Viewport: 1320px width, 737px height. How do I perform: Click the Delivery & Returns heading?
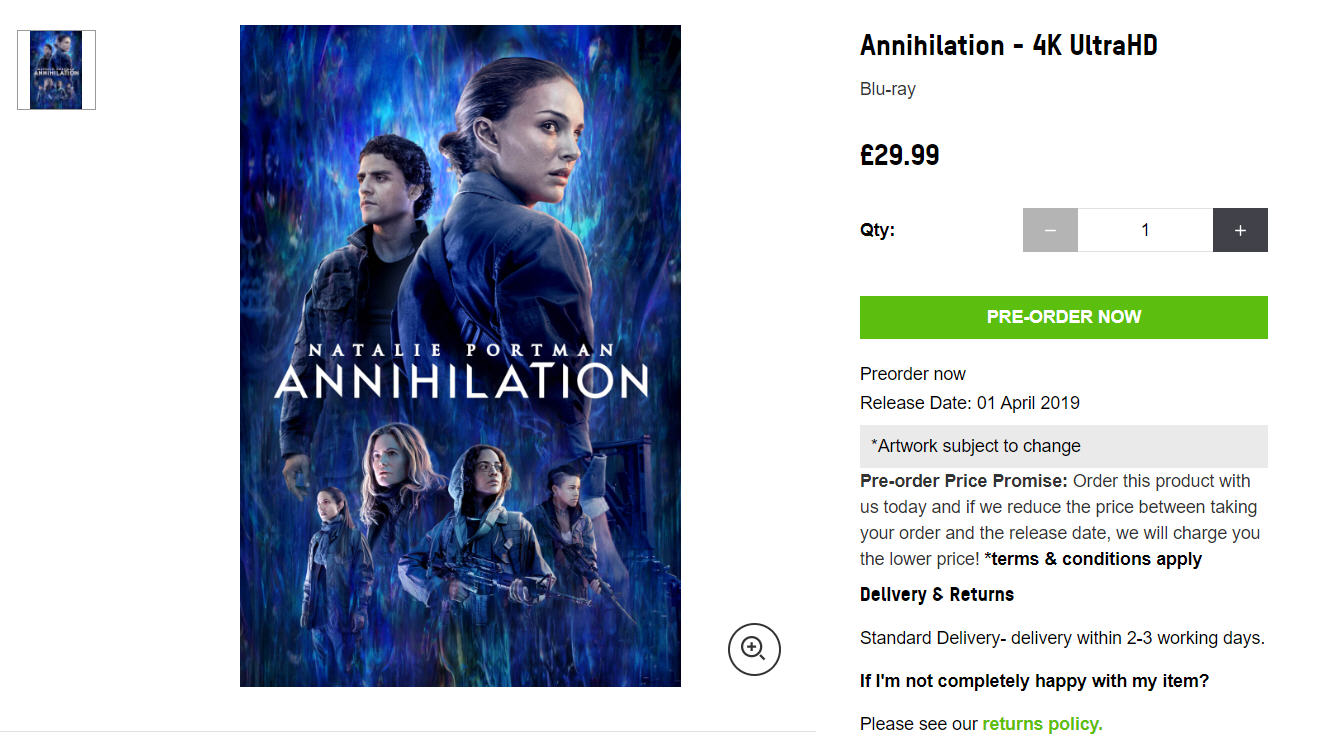pyautogui.click(x=937, y=594)
